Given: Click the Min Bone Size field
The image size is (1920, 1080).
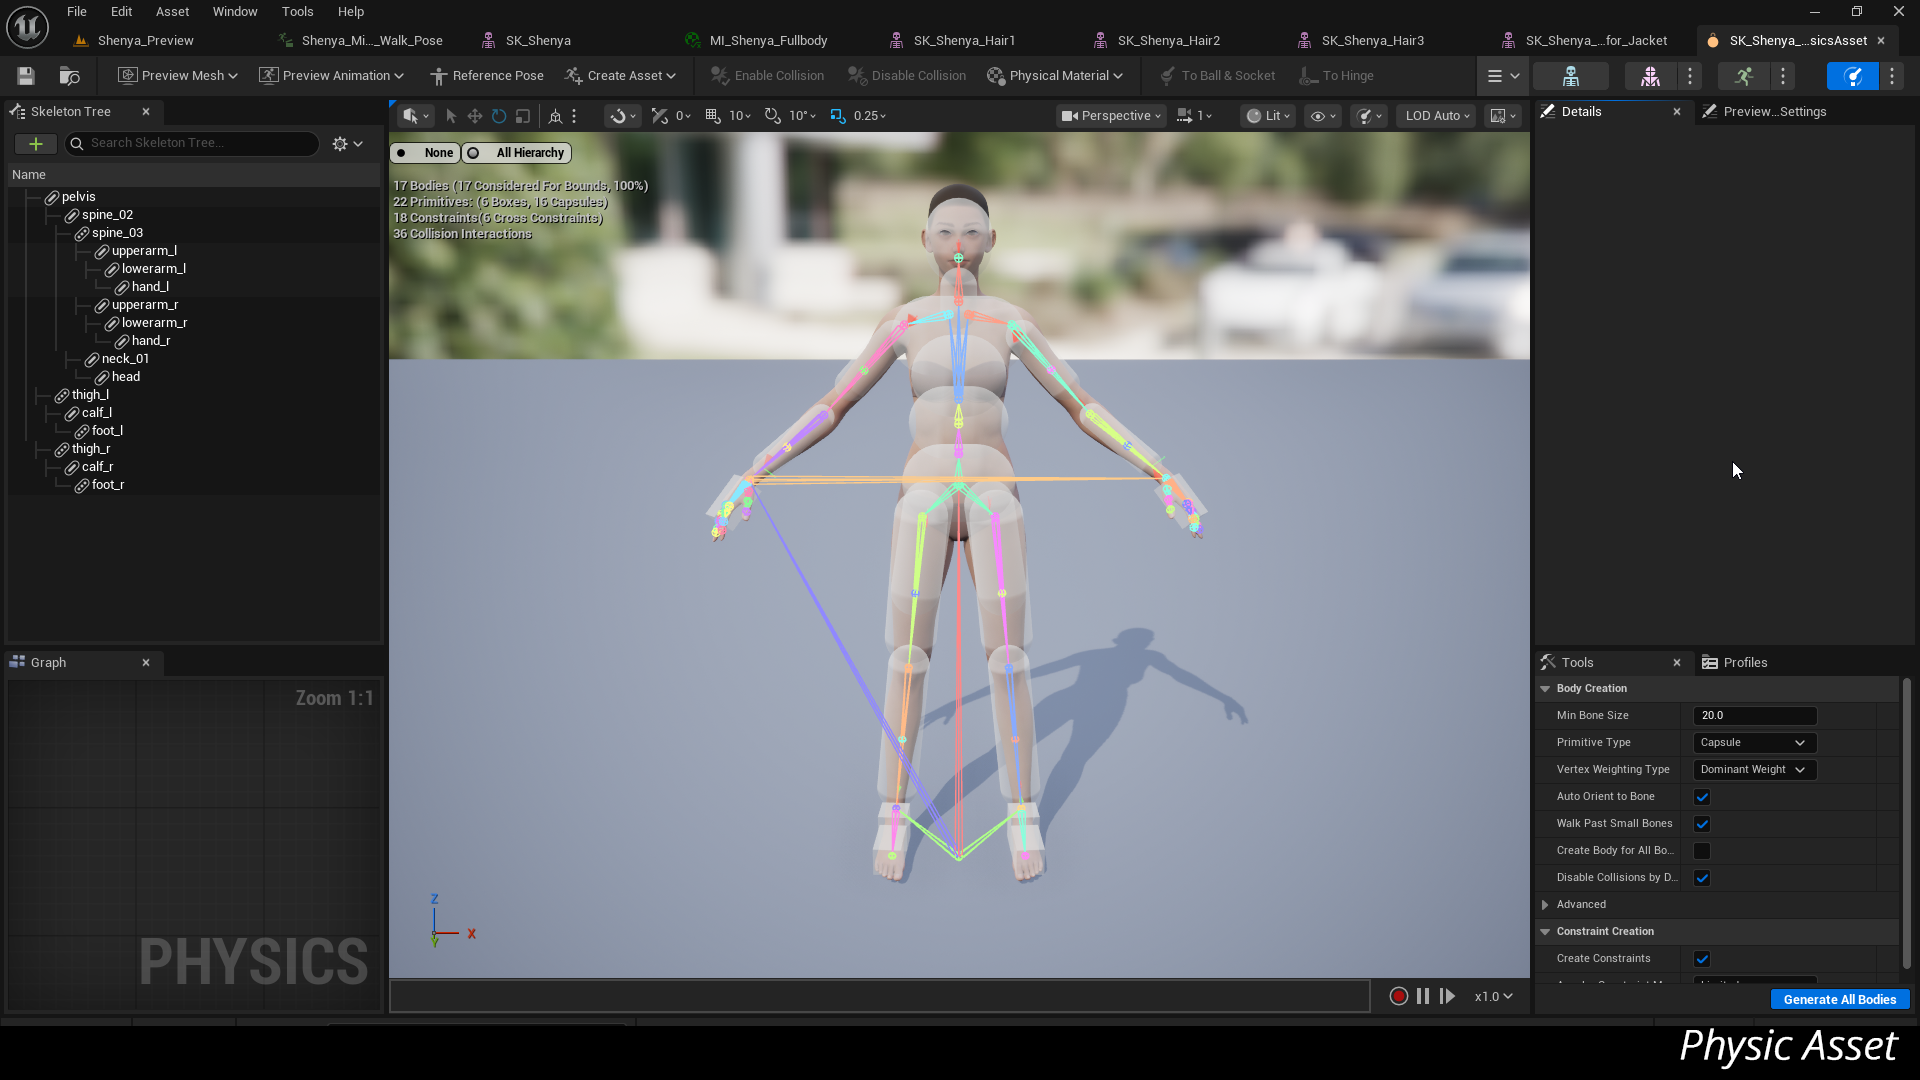Looking at the screenshot, I should (1754, 716).
